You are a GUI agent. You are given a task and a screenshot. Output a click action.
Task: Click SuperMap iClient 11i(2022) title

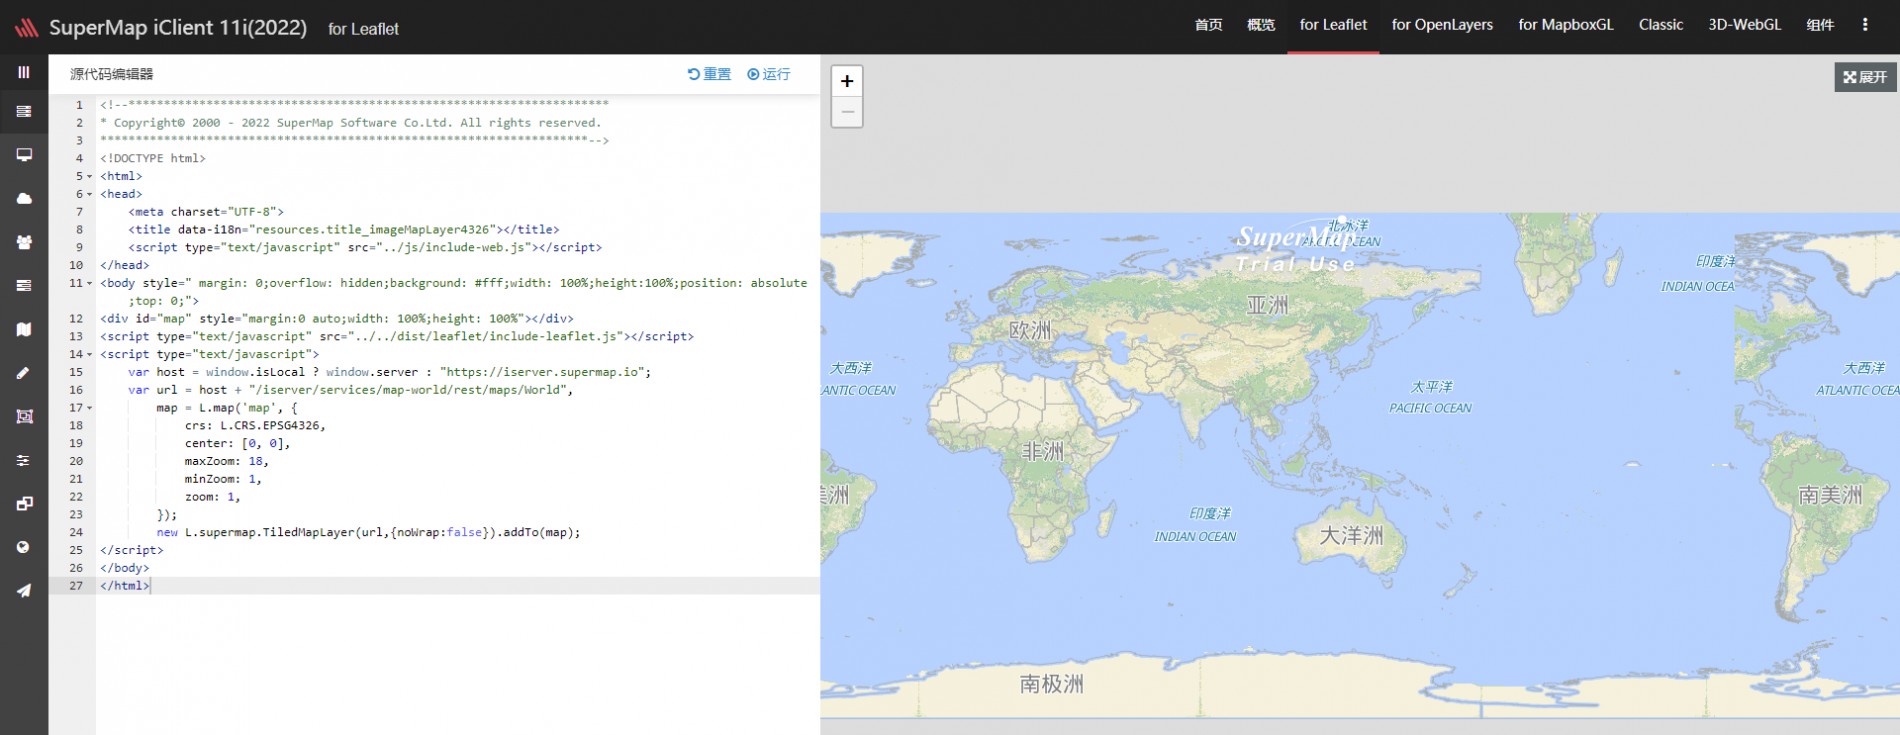[178, 28]
